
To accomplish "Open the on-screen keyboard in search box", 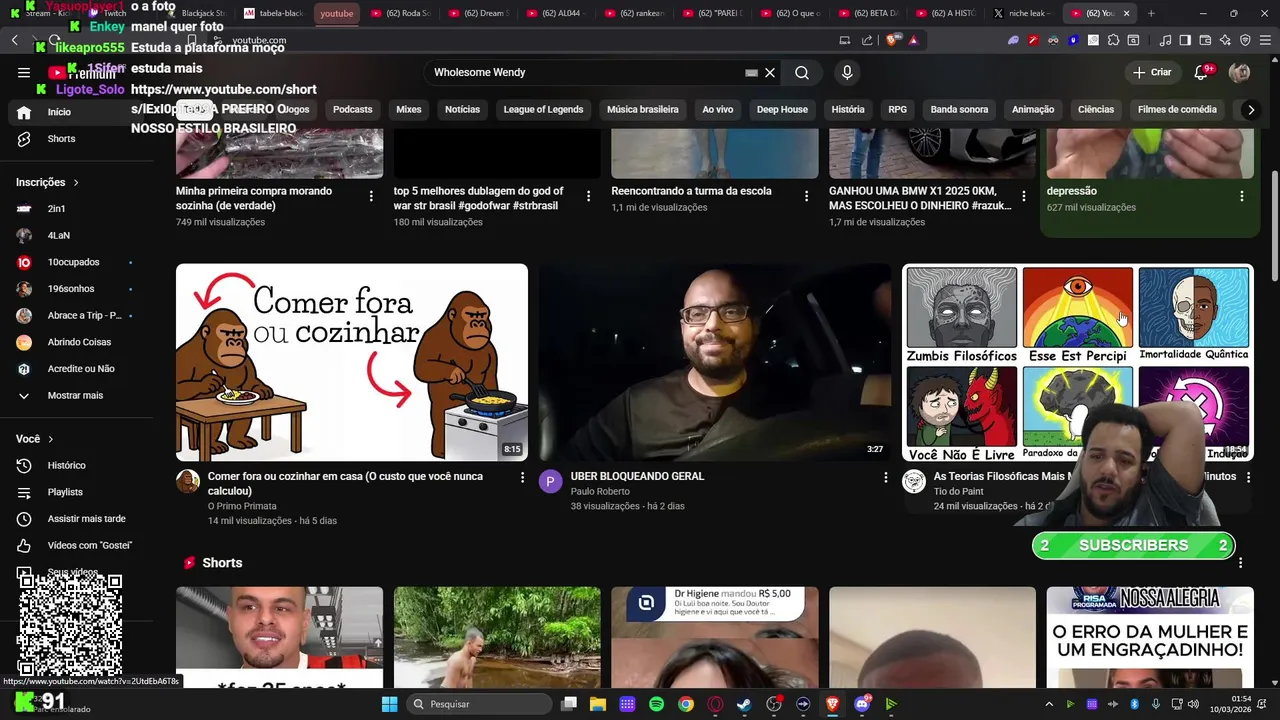I will pyautogui.click(x=751, y=72).
